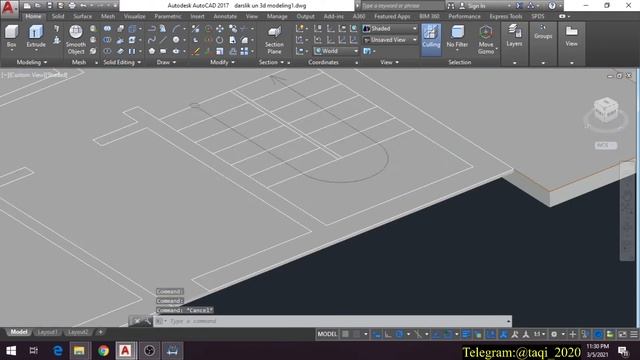Select the Polygon draw tool

tap(152, 51)
